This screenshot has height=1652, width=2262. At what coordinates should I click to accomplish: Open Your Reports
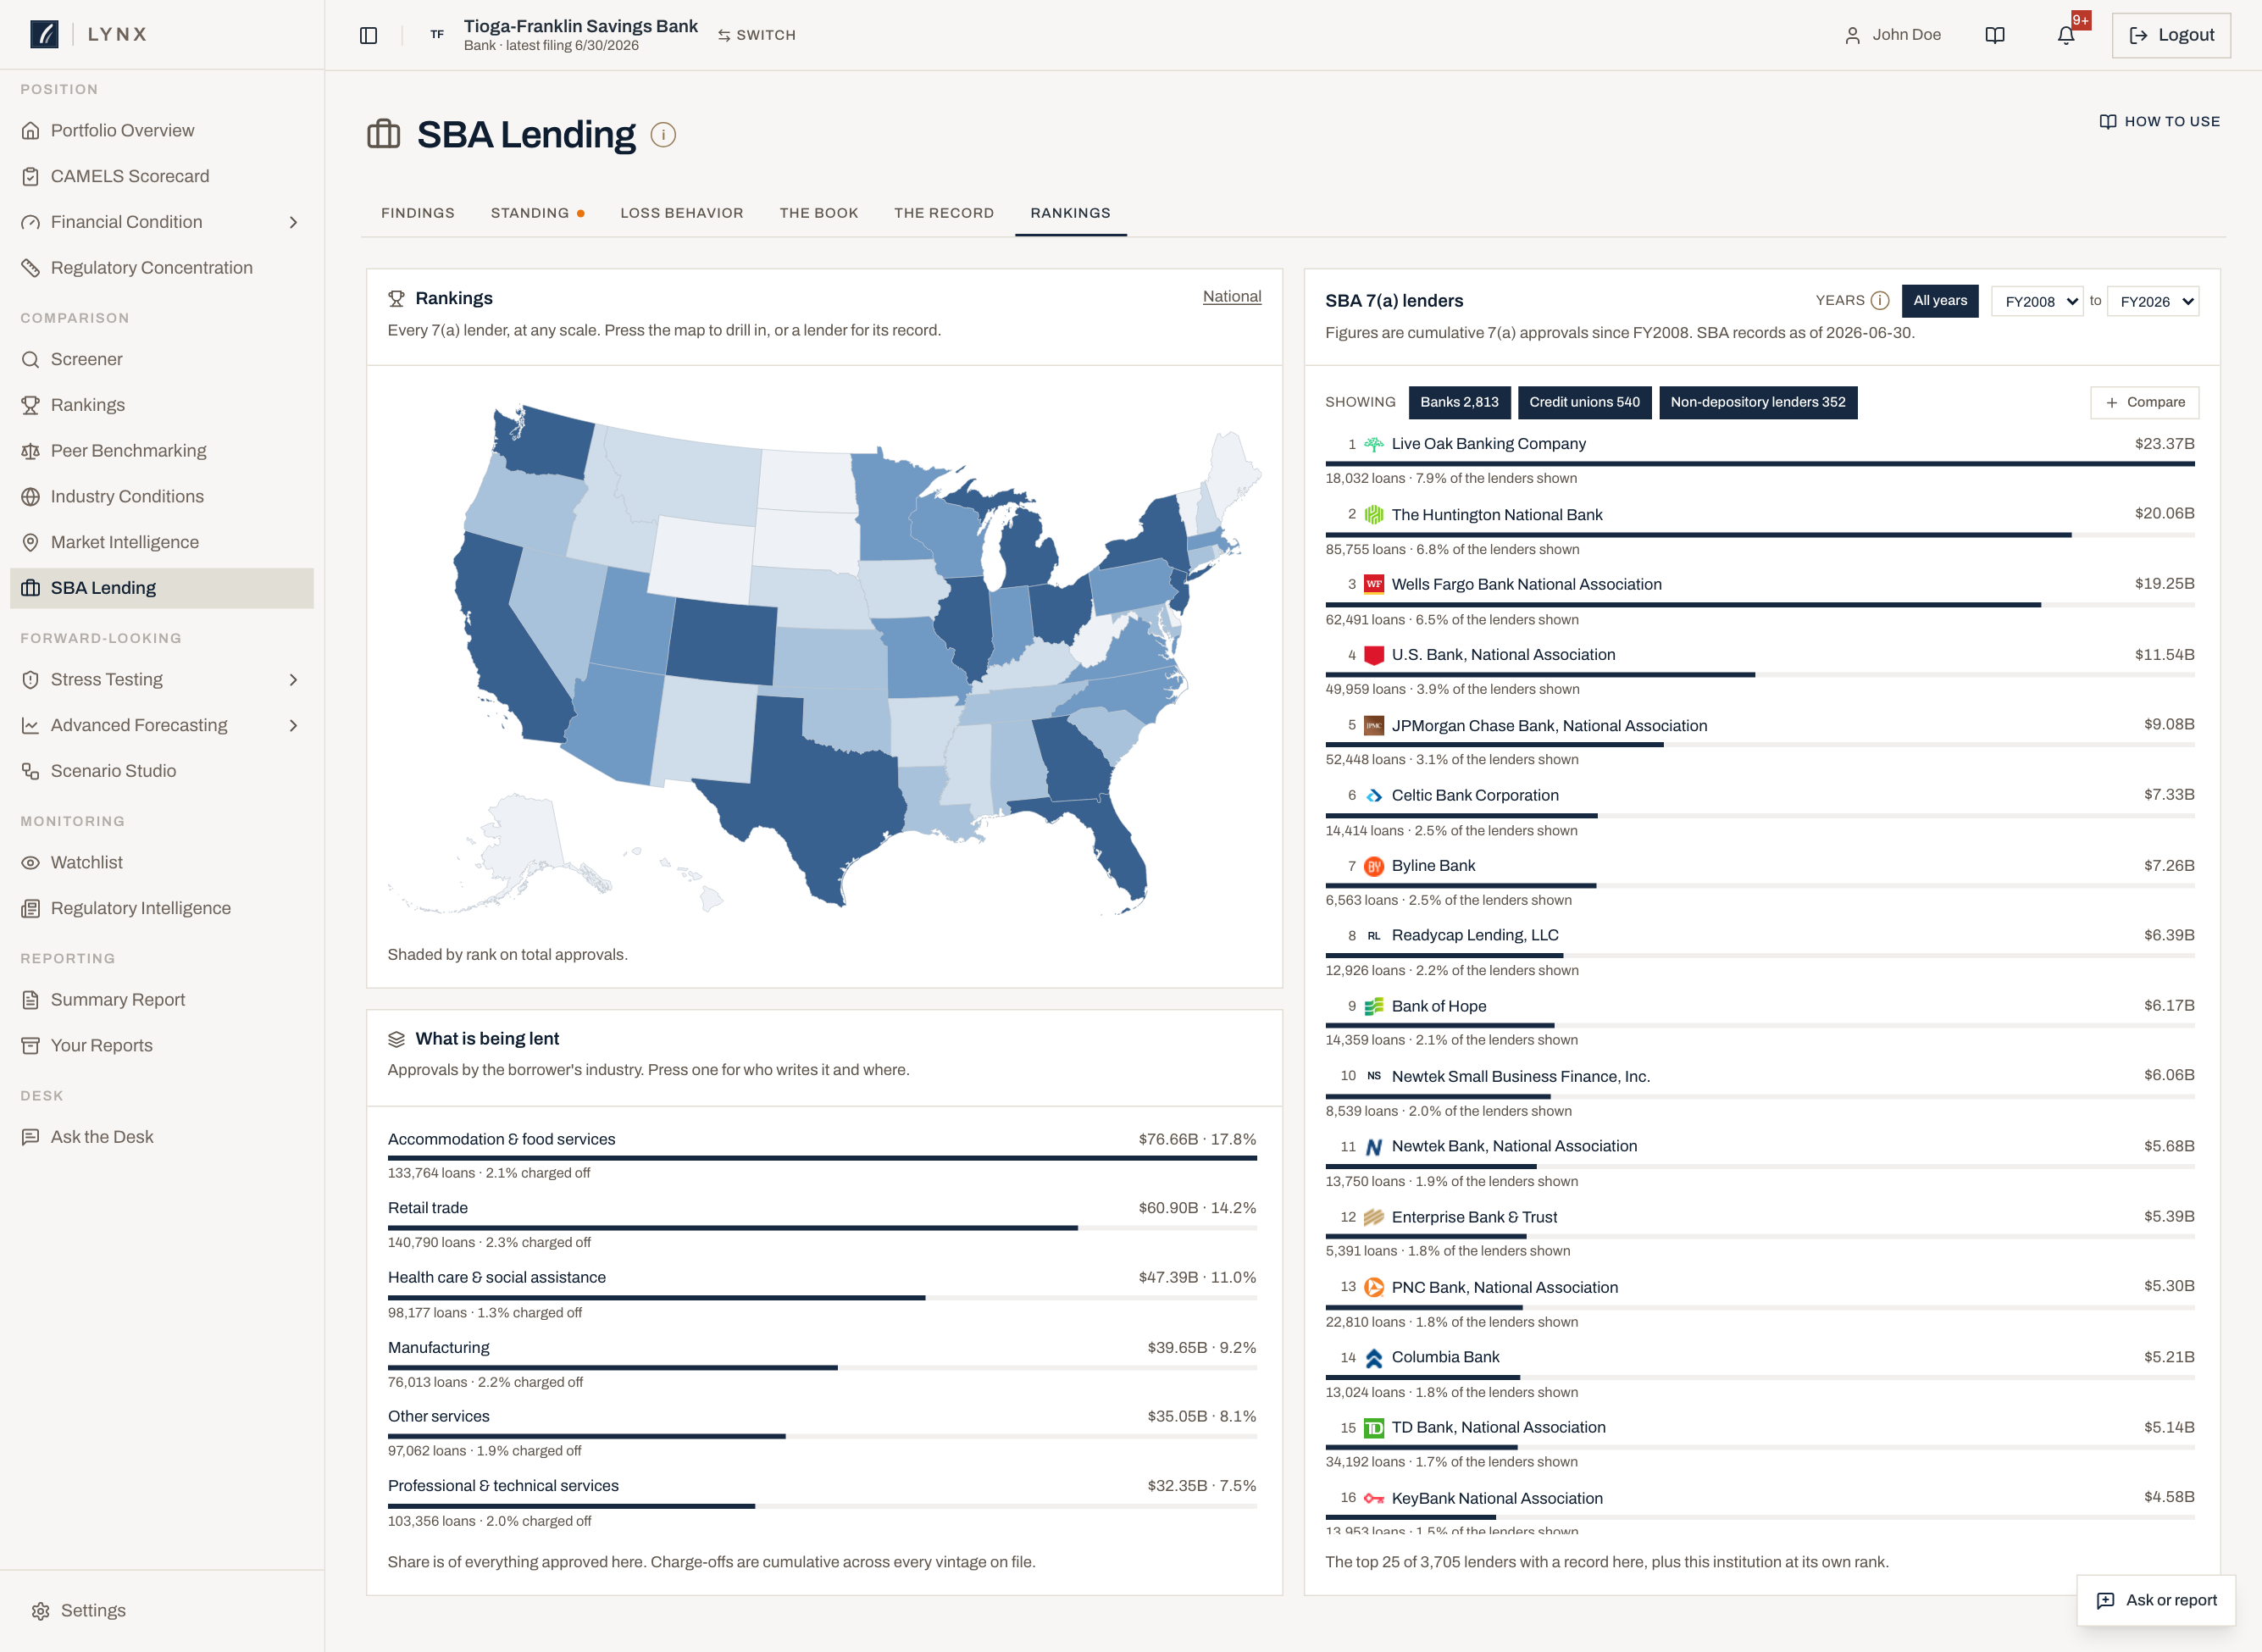[162, 1046]
